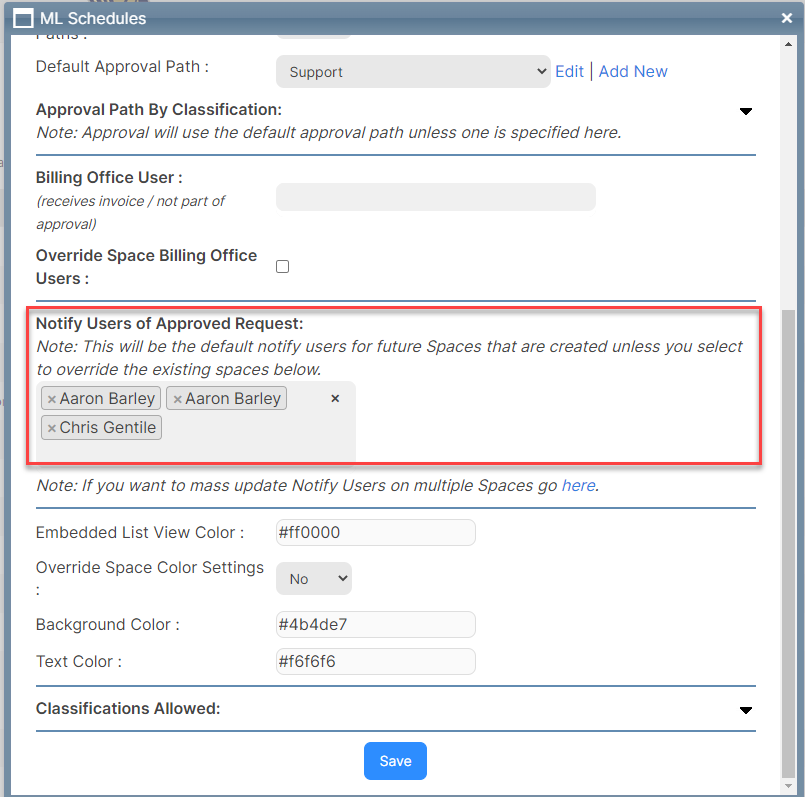Click the Text Color field
This screenshot has width=805, height=797.
point(376,661)
